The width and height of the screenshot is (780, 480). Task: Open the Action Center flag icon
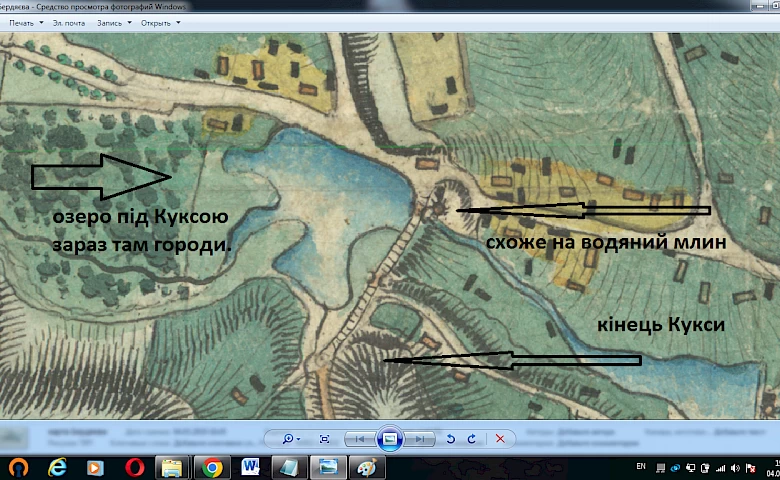(x=751, y=468)
